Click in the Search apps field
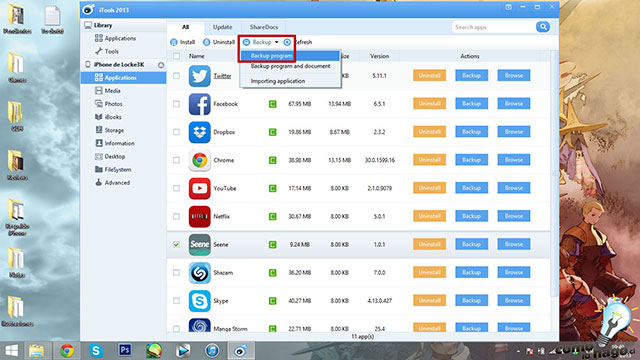The height and width of the screenshot is (360, 640). pyautogui.click(x=493, y=27)
